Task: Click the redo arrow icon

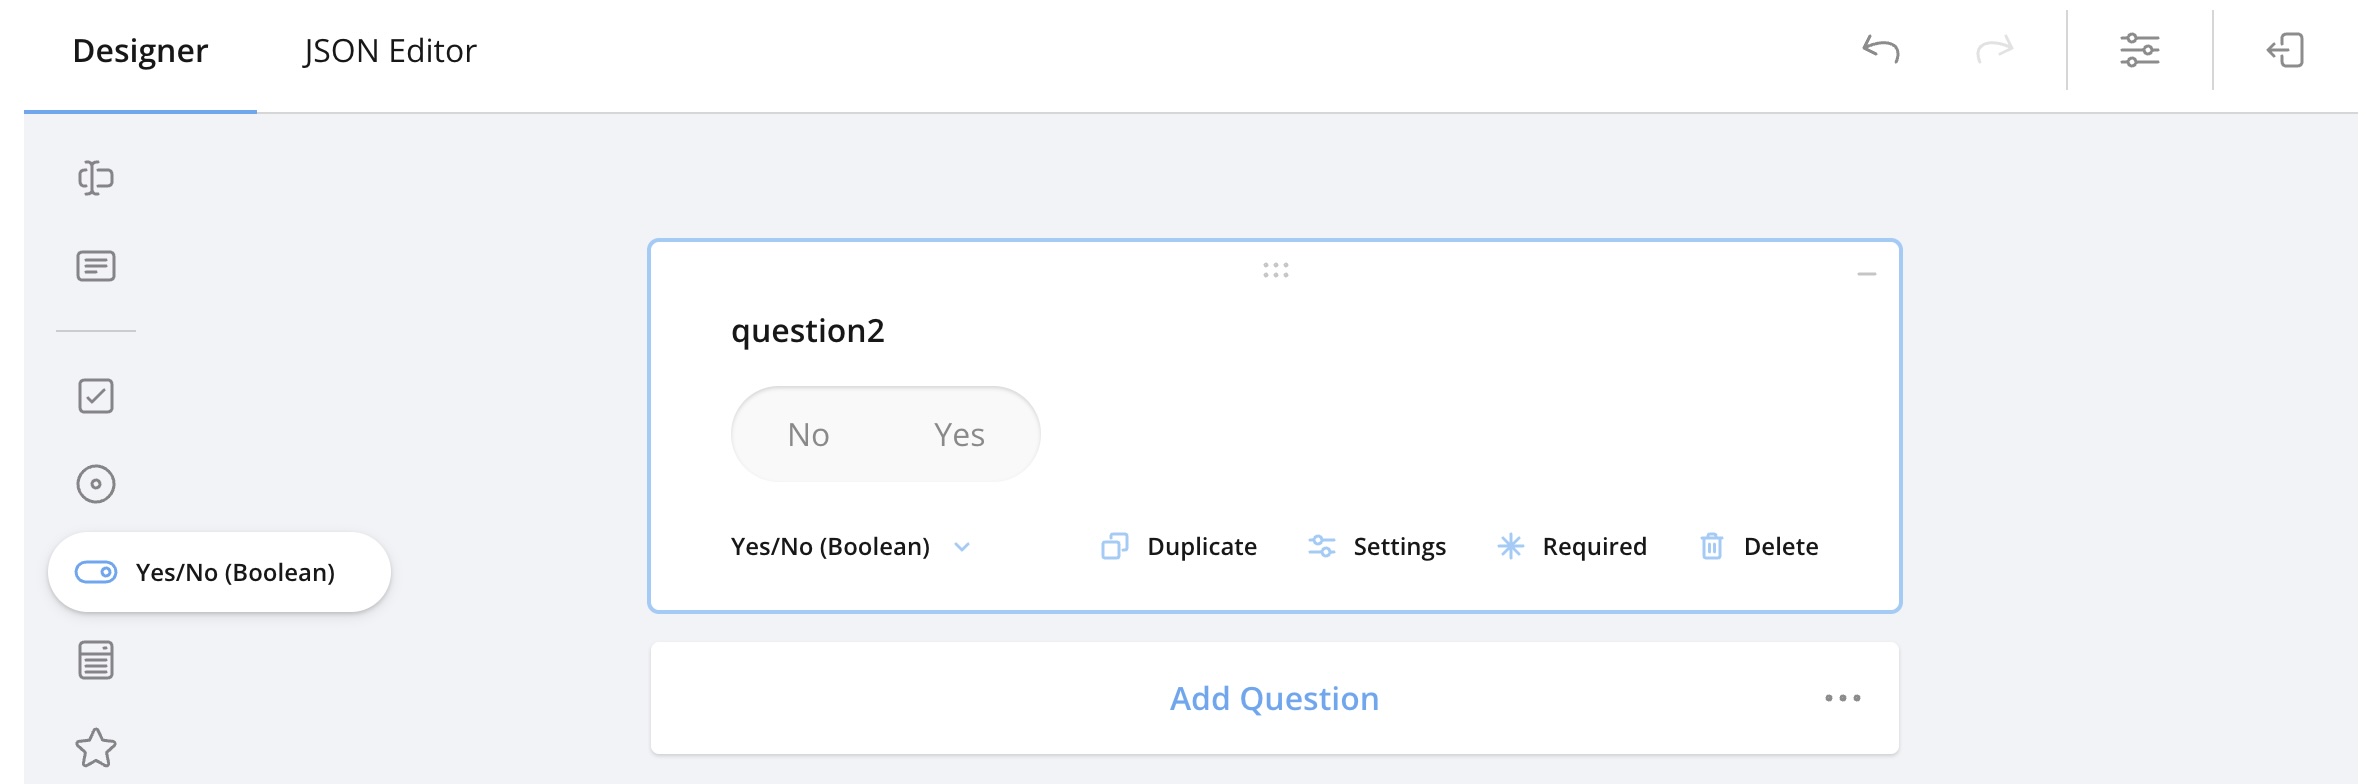Action: tap(1994, 50)
